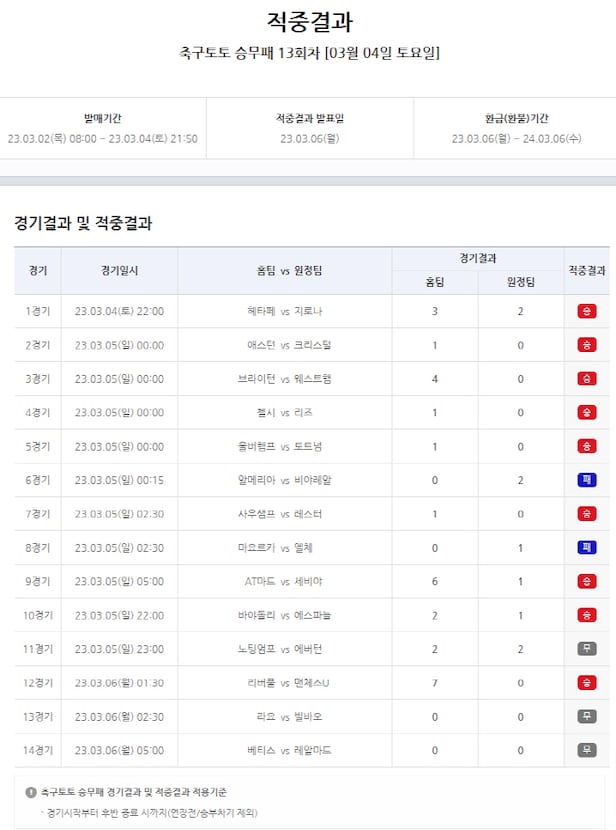Click the gray 무 badge for 14경기
The image size is (616, 830).
586,750
